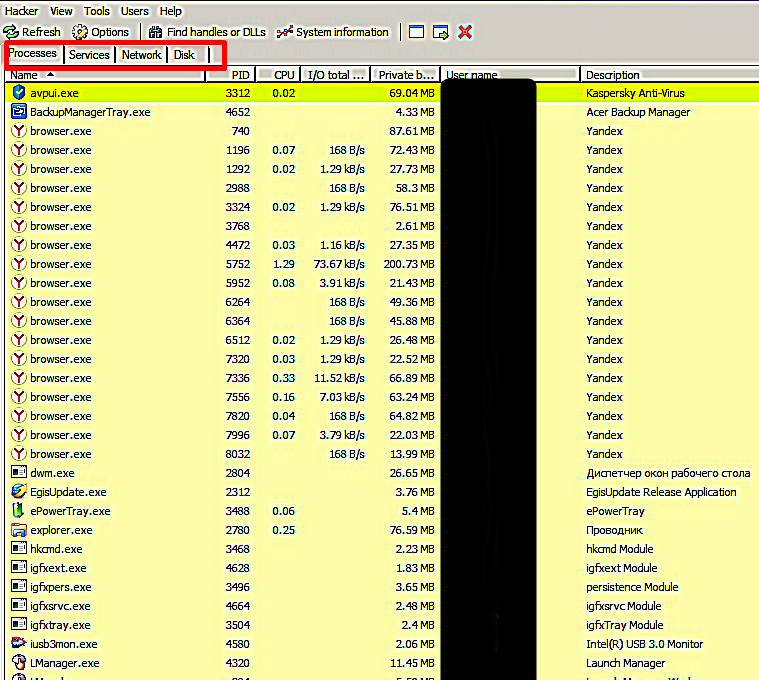Select dwm.exe process name
The width and height of the screenshot is (759, 680).
tap(52, 473)
